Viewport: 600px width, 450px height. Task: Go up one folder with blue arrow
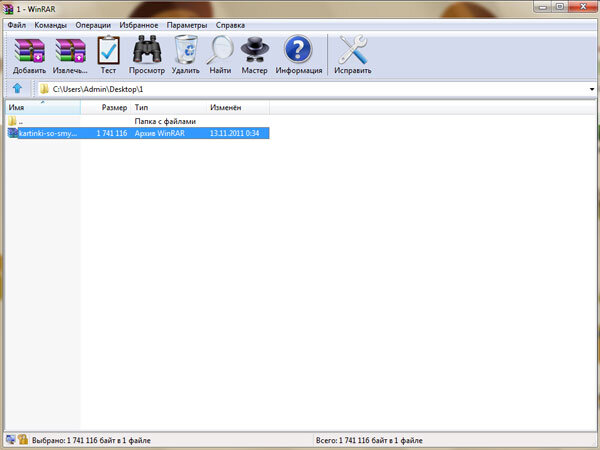(17, 89)
